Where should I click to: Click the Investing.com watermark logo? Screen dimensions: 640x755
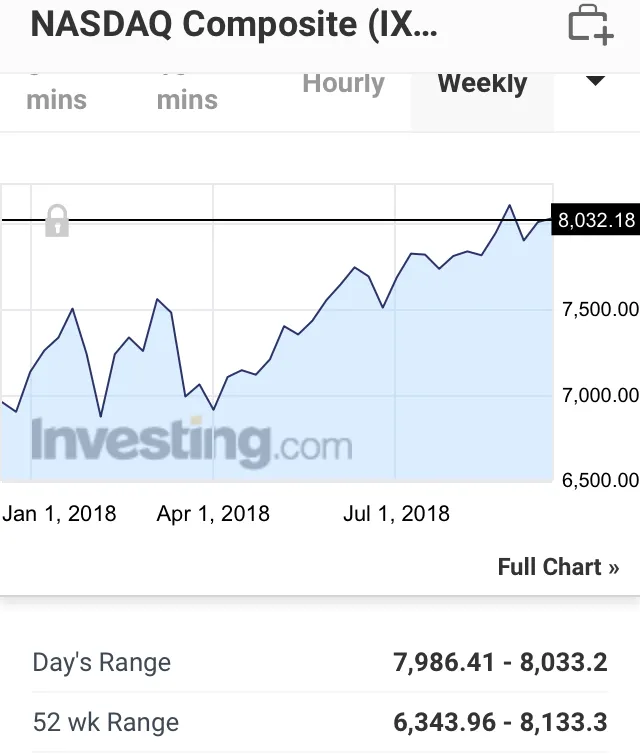tap(191, 442)
